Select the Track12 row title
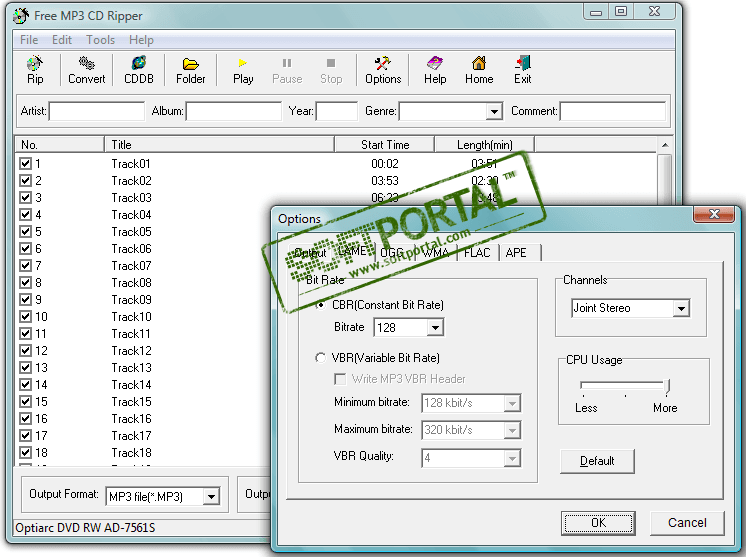746x557 pixels. (131, 351)
